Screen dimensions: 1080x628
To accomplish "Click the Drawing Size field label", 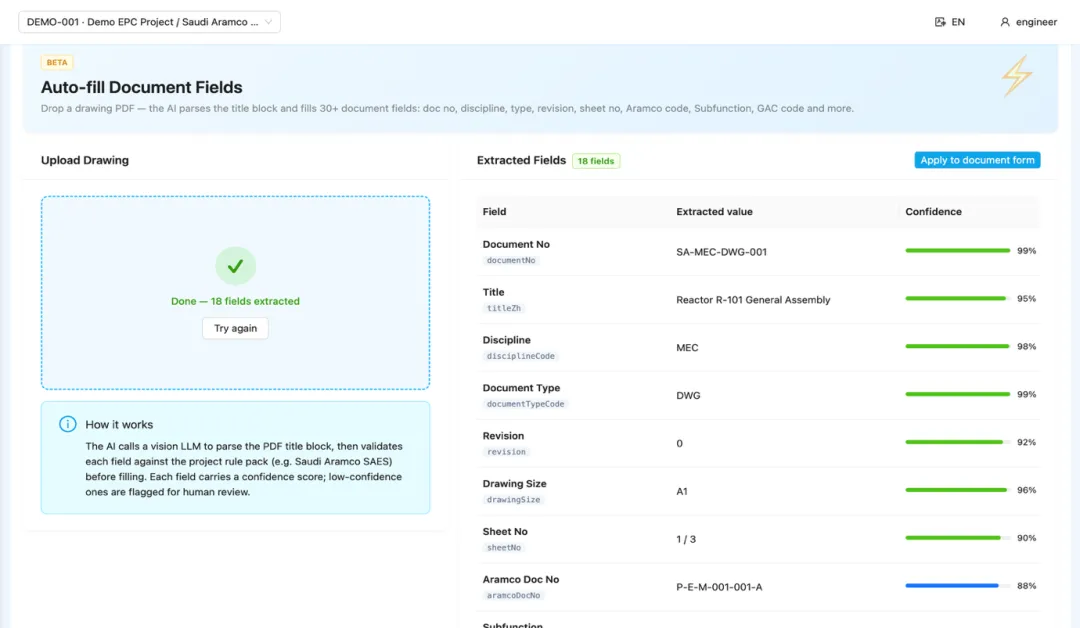I will point(515,483).
